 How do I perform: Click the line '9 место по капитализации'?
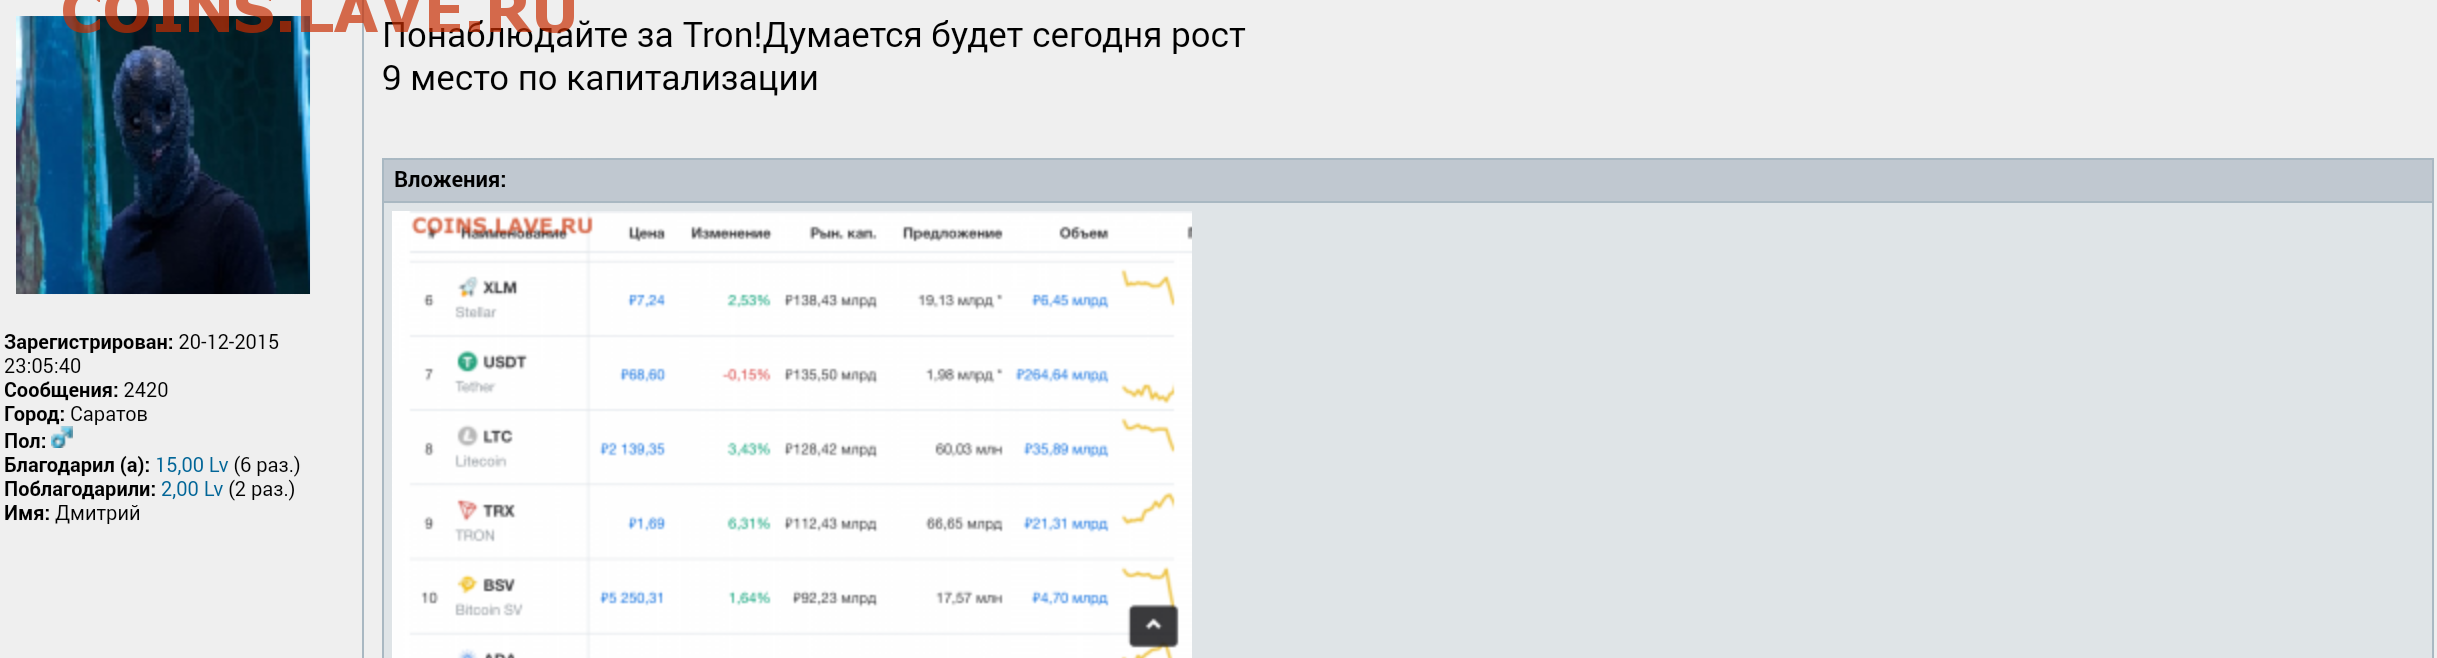(600, 78)
